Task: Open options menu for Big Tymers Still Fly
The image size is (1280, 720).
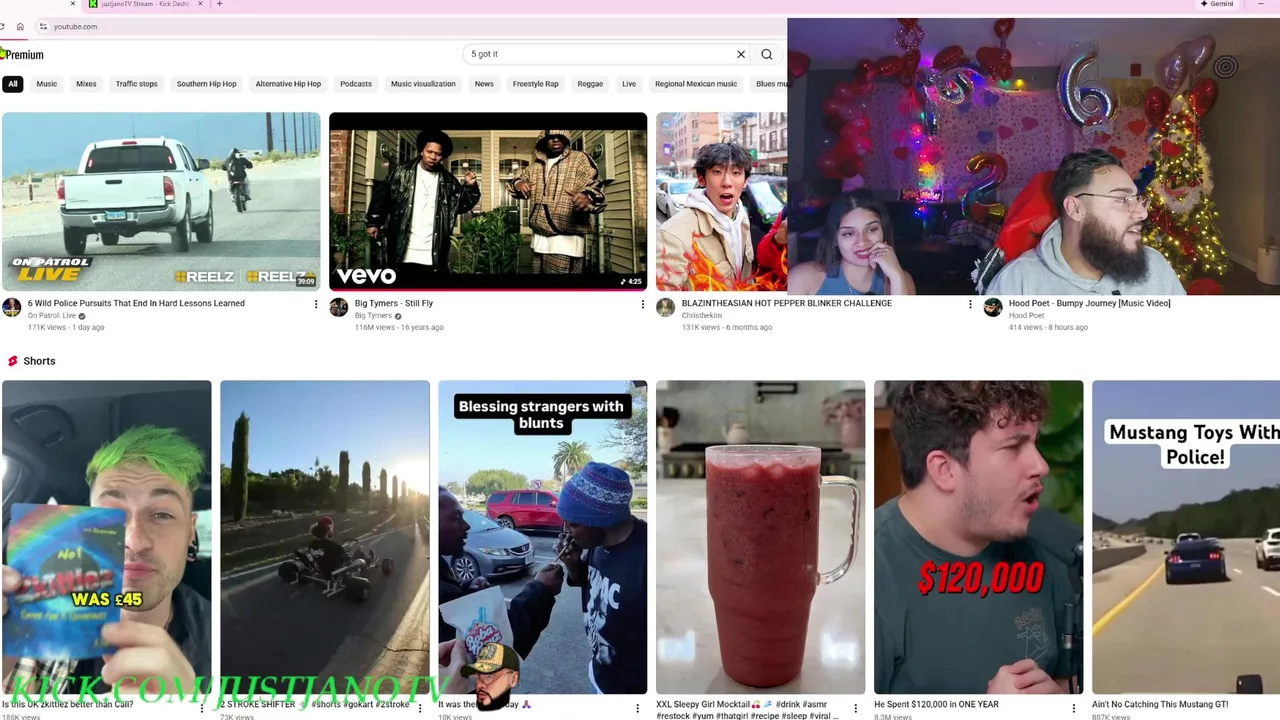Action: pyautogui.click(x=643, y=304)
